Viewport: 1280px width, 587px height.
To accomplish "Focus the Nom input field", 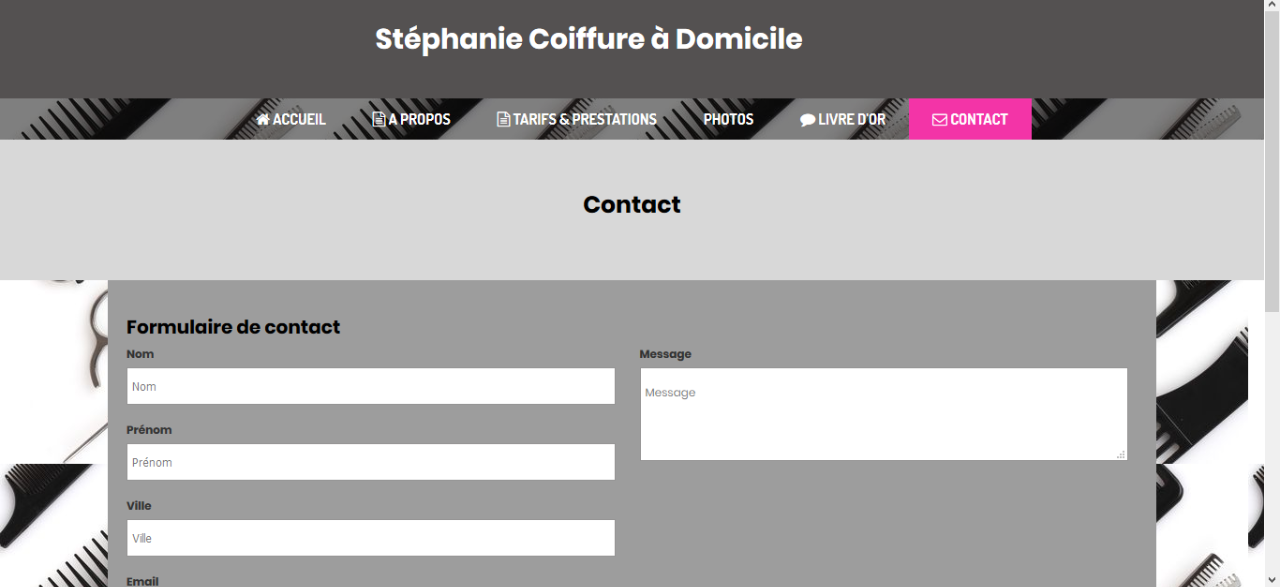I will coord(371,386).
